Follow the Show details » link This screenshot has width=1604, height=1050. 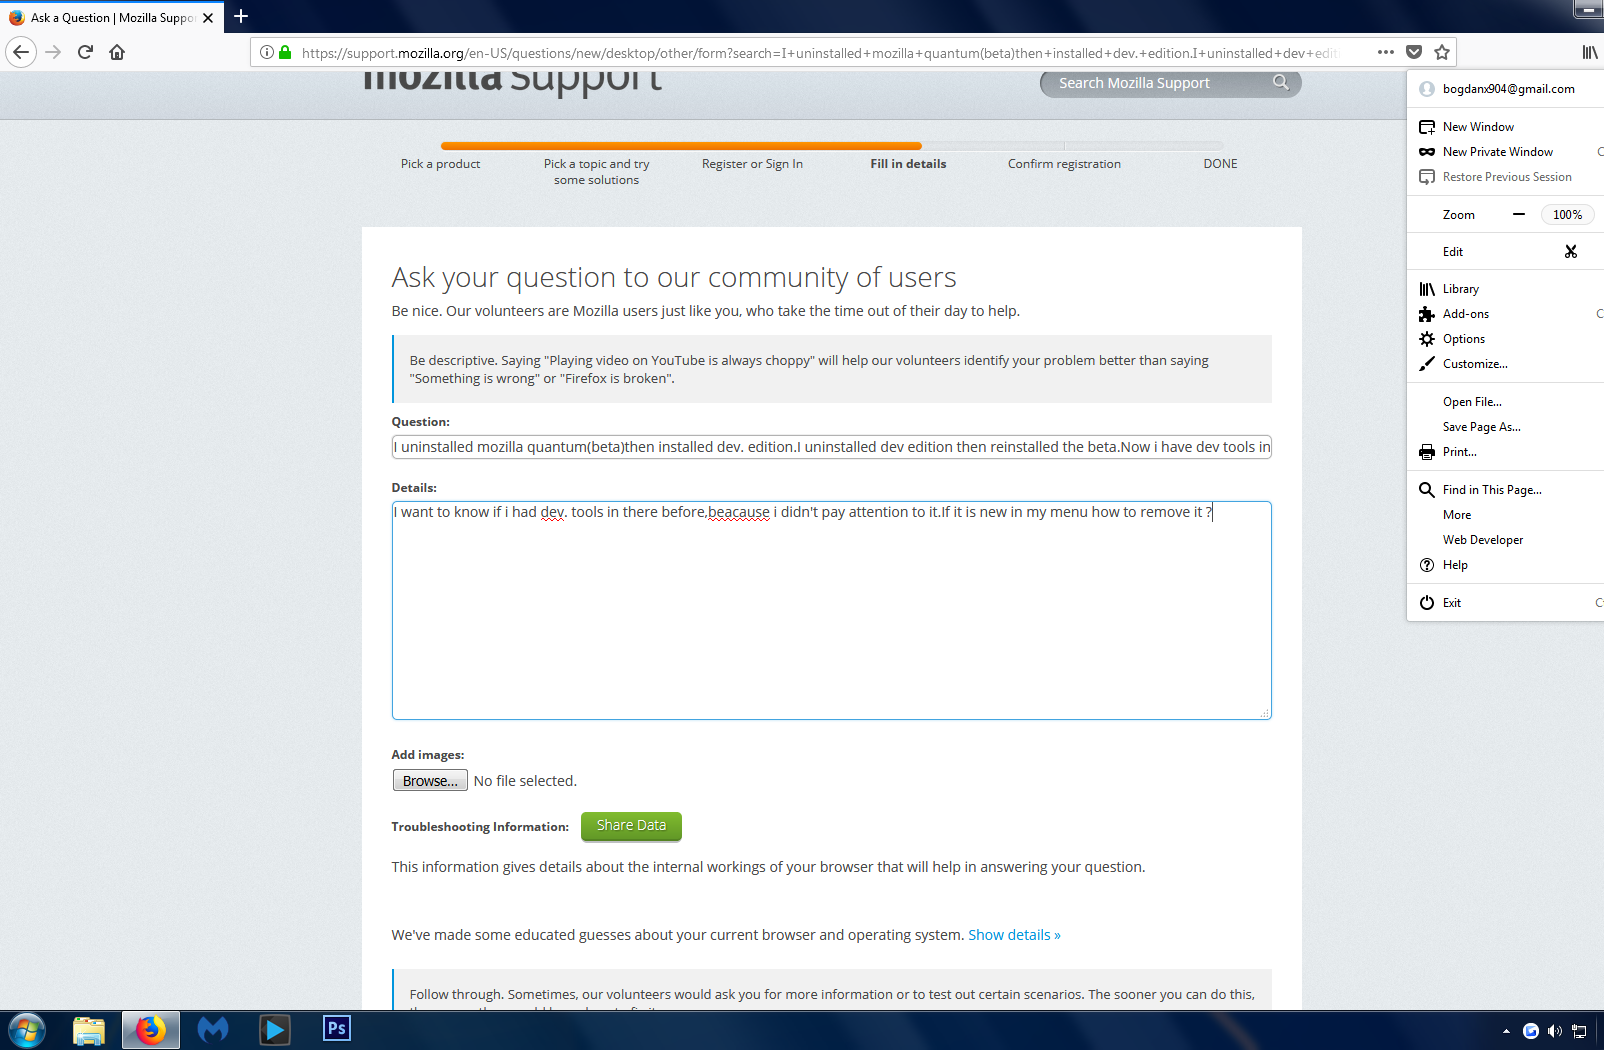pyautogui.click(x=1014, y=935)
